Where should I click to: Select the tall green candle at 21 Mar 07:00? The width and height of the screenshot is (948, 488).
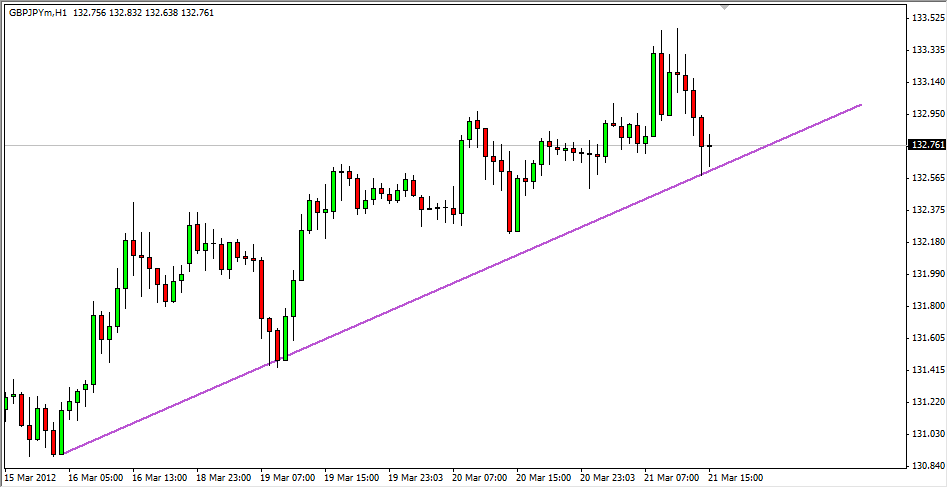coord(654,95)
